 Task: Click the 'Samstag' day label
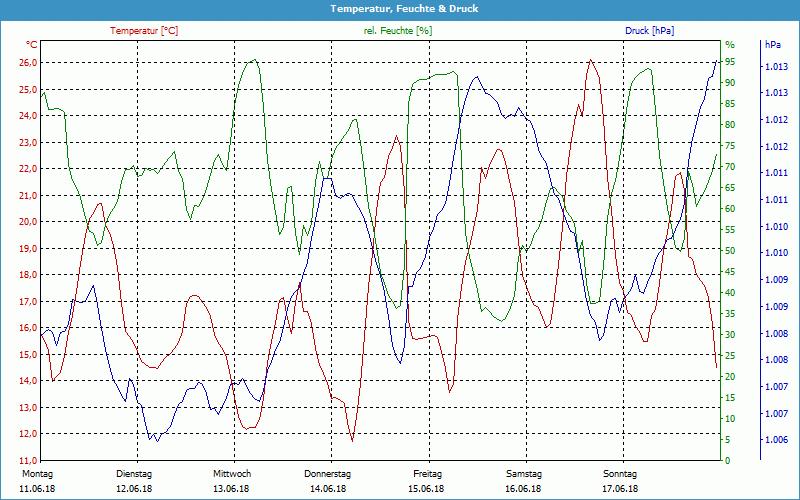coord(524,474)
